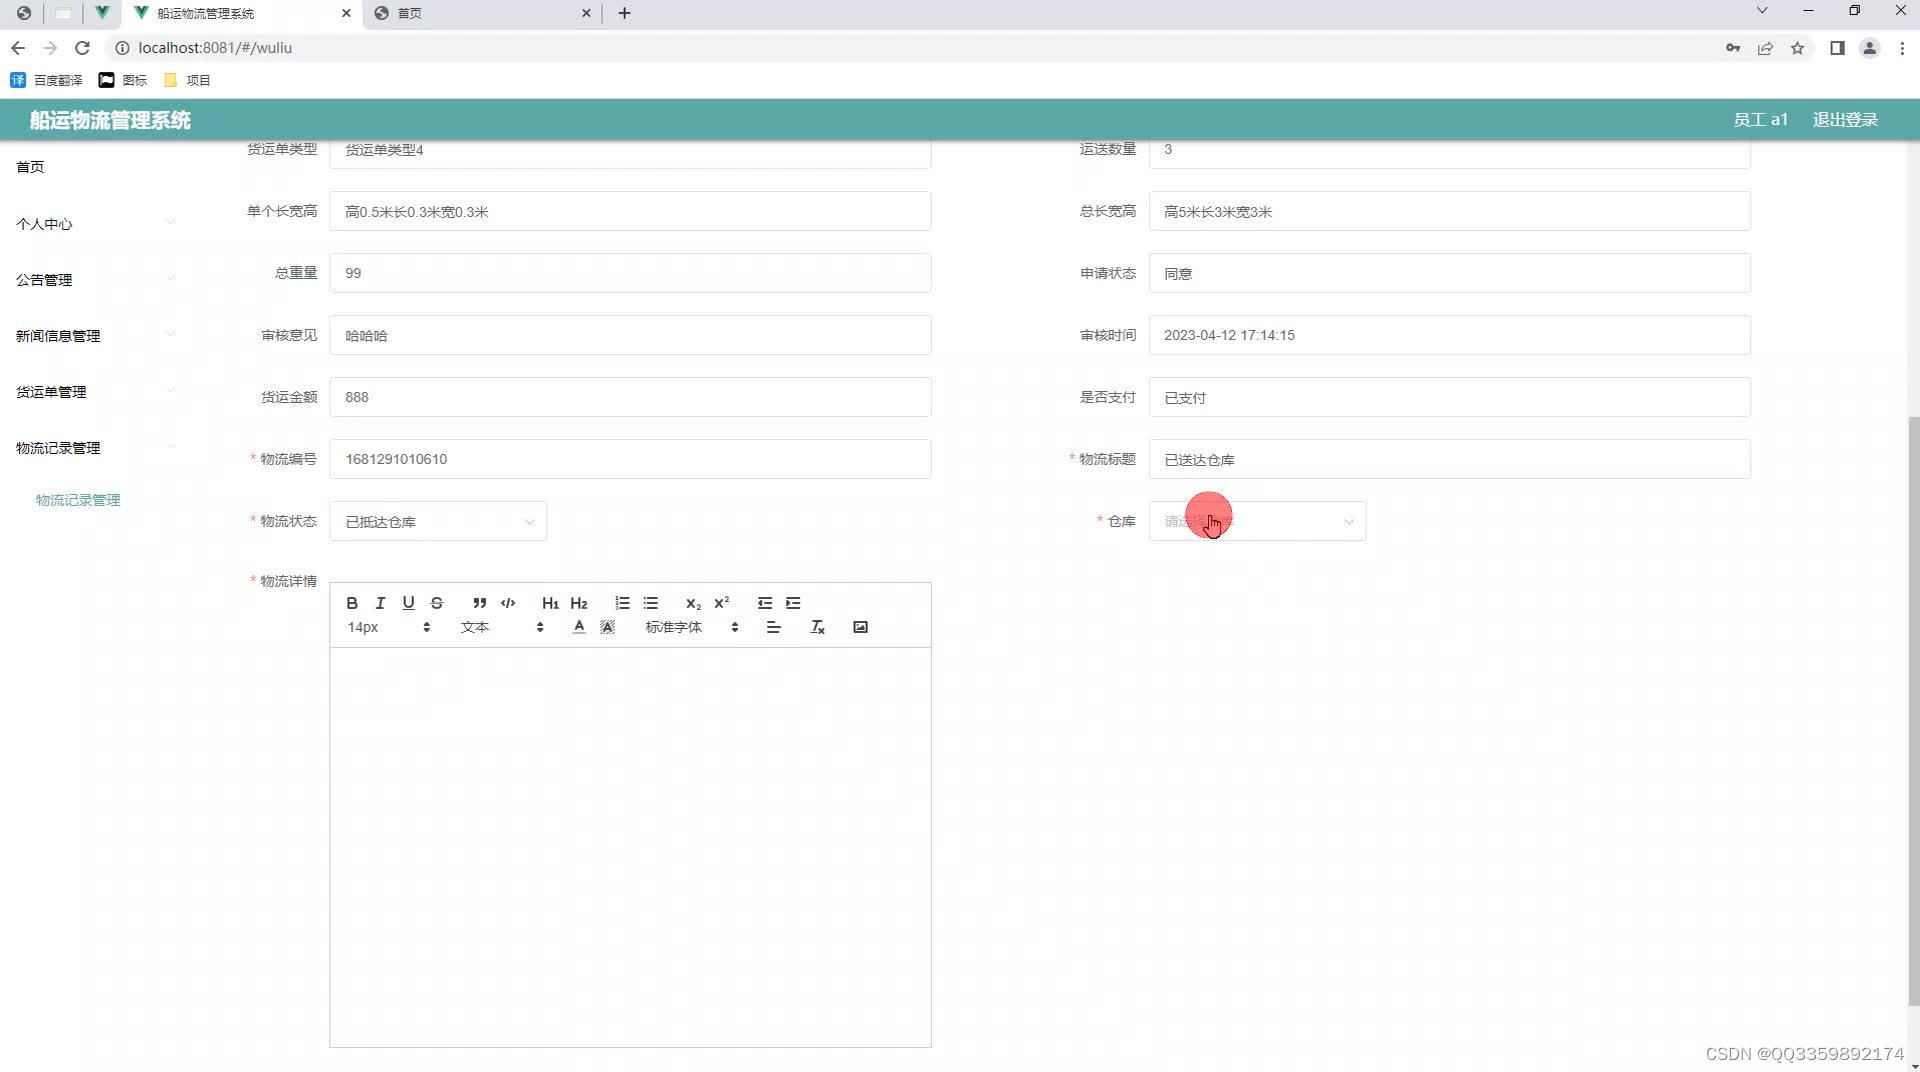Bookmark this page with the star icon
This screenshot has height=1072, width=1920.
click(x=1797, y=48)
